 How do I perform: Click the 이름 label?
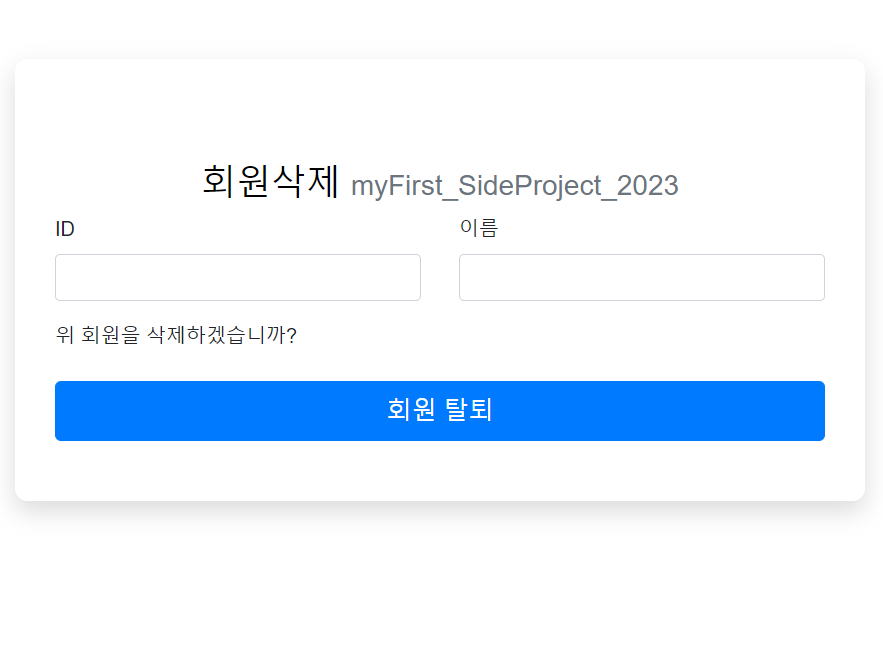479,228
